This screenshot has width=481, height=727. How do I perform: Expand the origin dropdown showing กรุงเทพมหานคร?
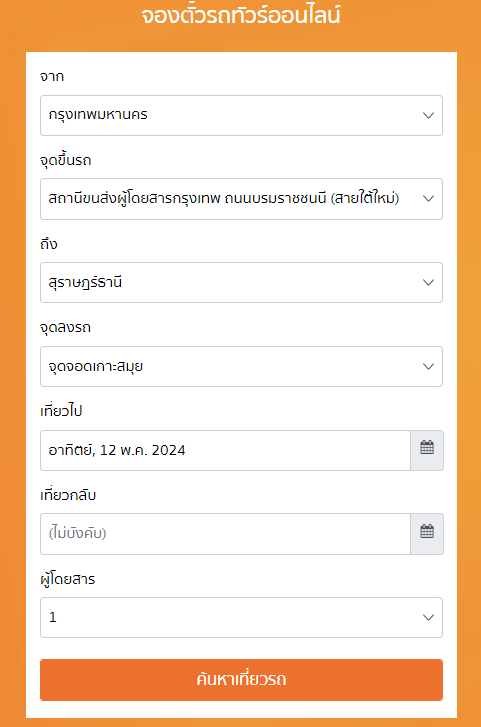click(241, 115)
